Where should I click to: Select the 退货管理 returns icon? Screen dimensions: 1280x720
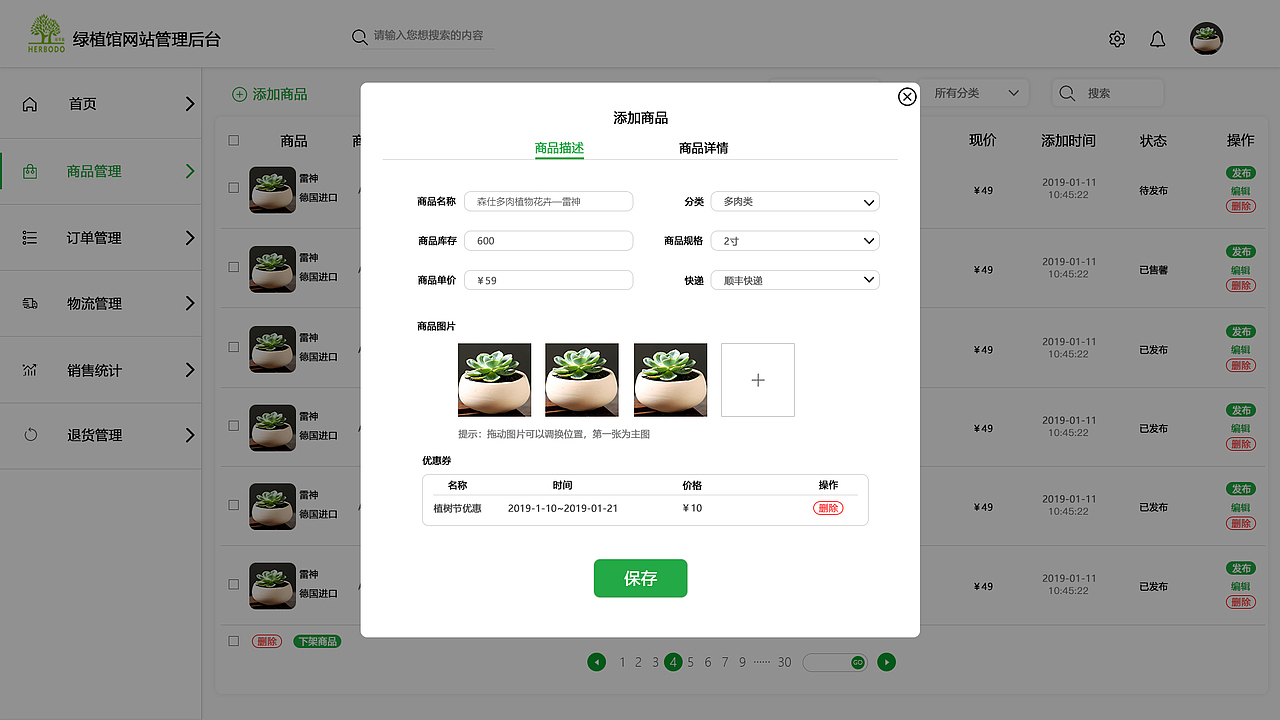pos(29,434)
